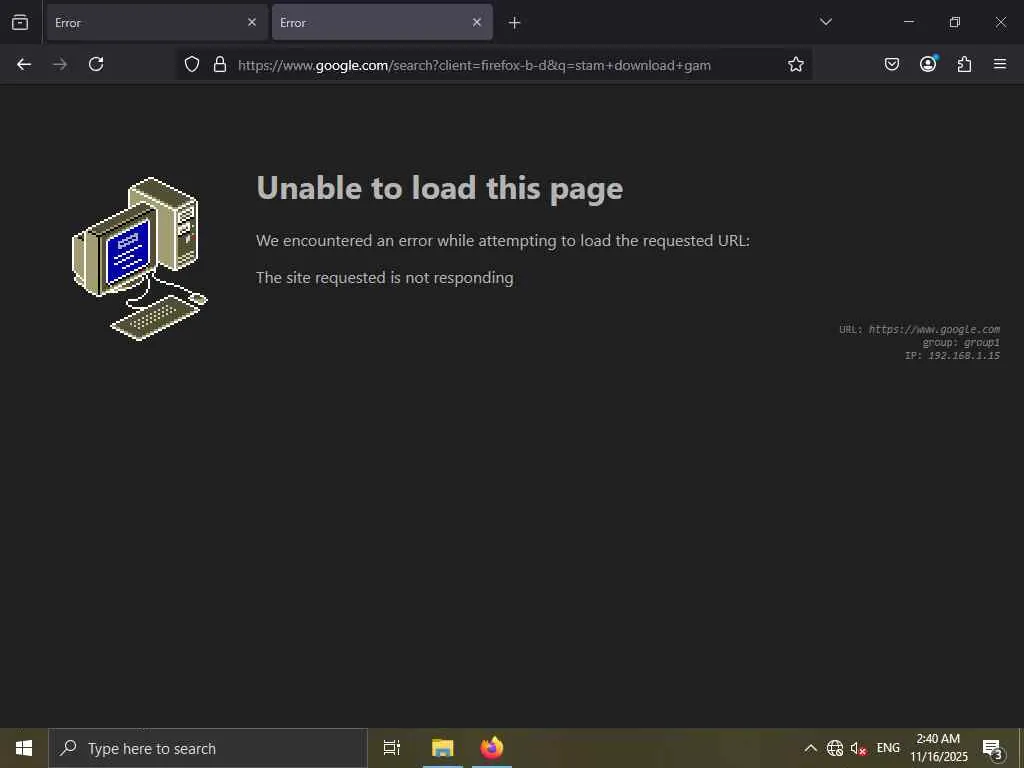Open tracking protection shield panel

191,64
